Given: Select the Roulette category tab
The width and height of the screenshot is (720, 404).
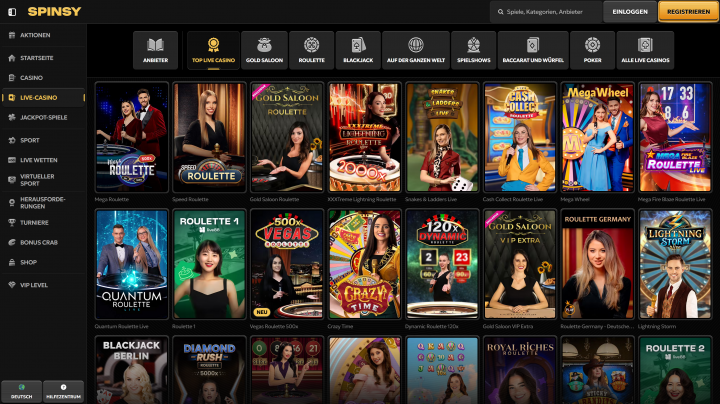Looking at the screenshot, I should point(311,50).
